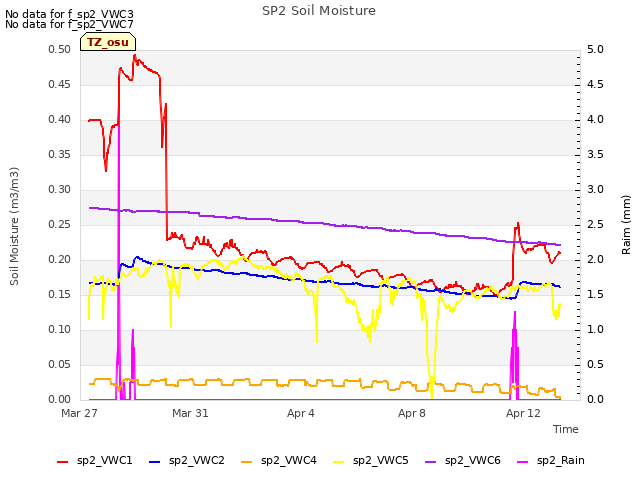
Task: Click the blue sp2_VWC2 legend swatch
Action: click(154, 462)
